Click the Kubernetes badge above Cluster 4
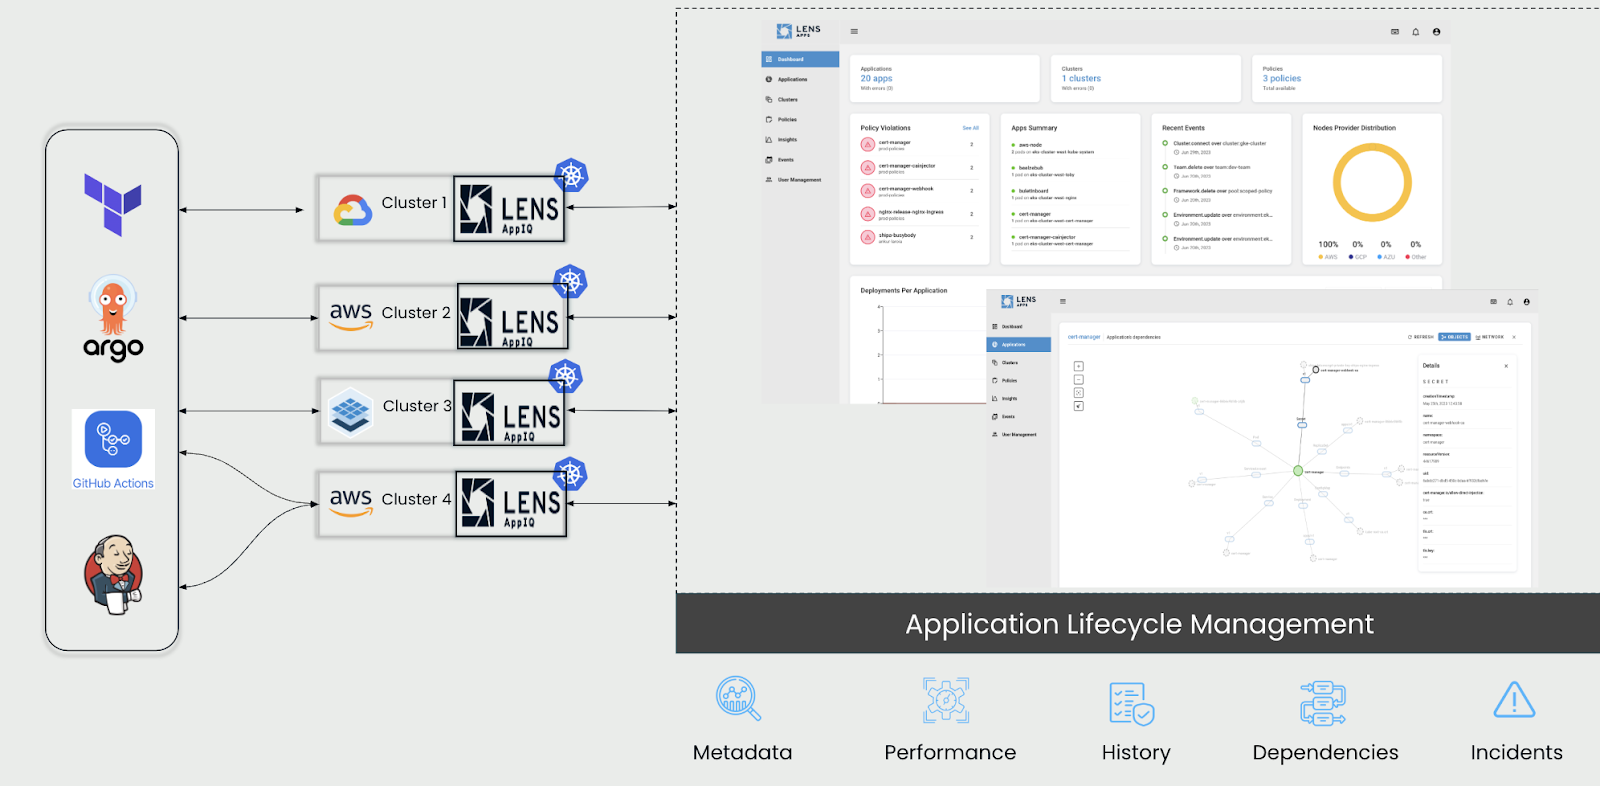This screenshot has width=1600, height=786. coord(570,474)
